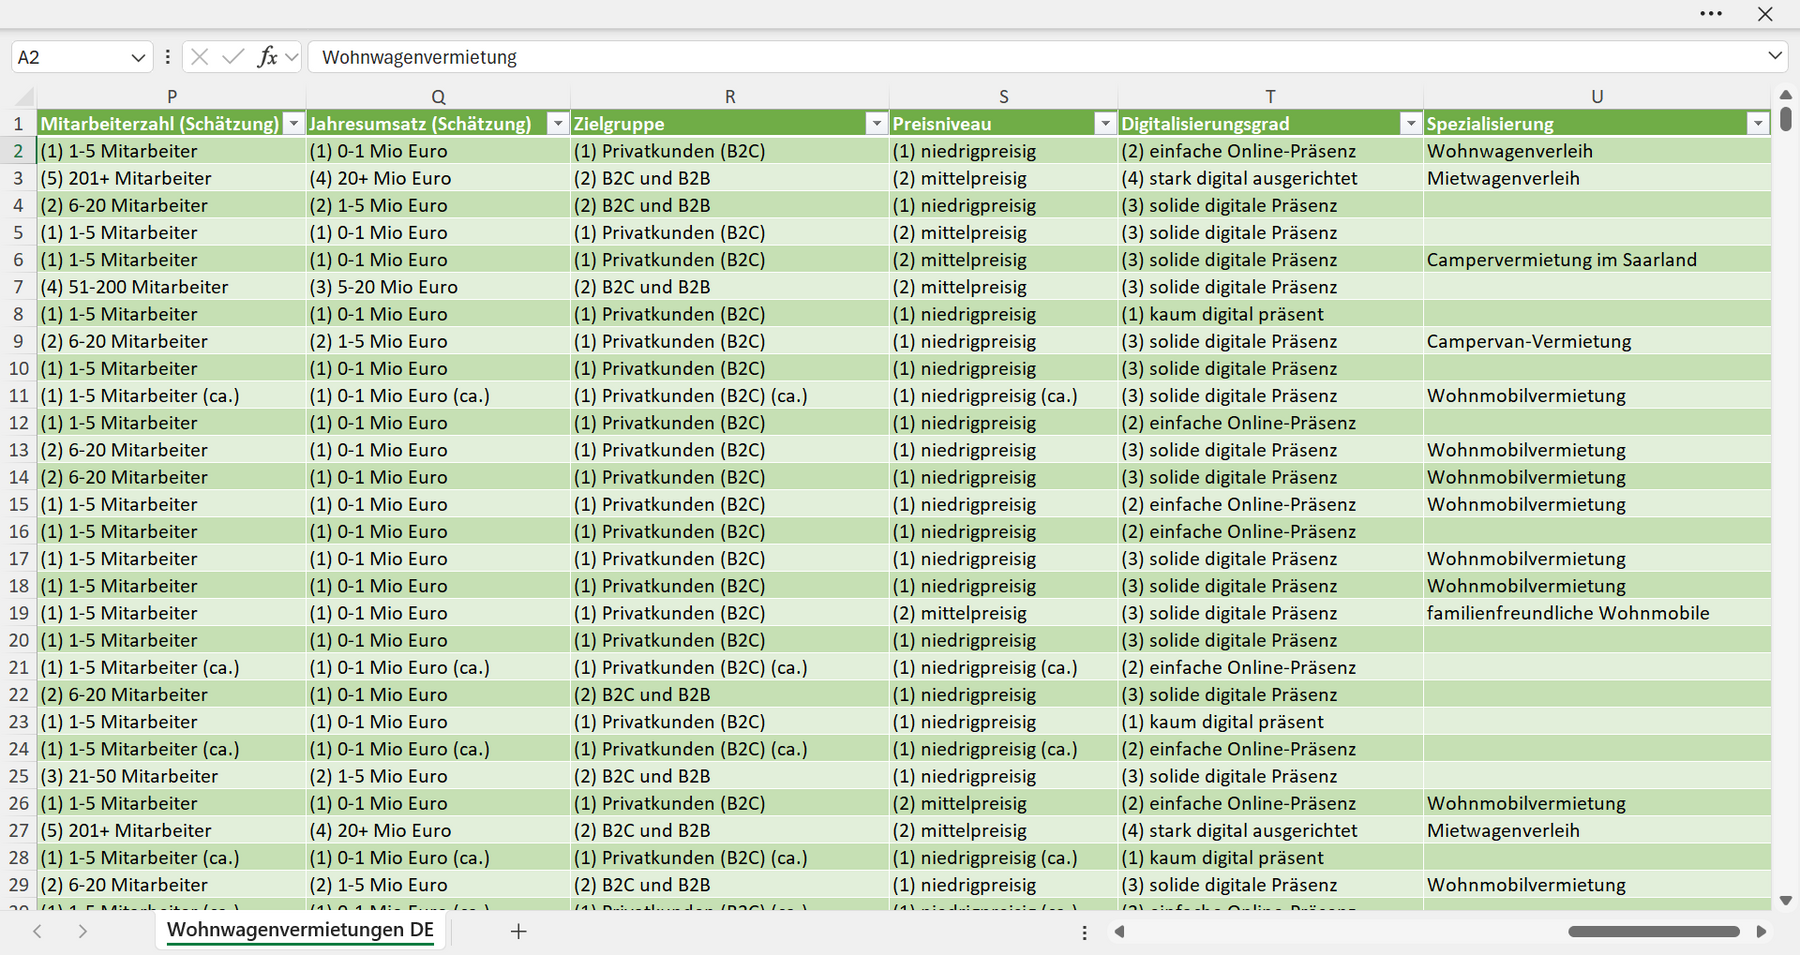1800x955 pixels.
Task: Click the vertical scrollbar up arrow
Action: click(x=1786, y=95)
